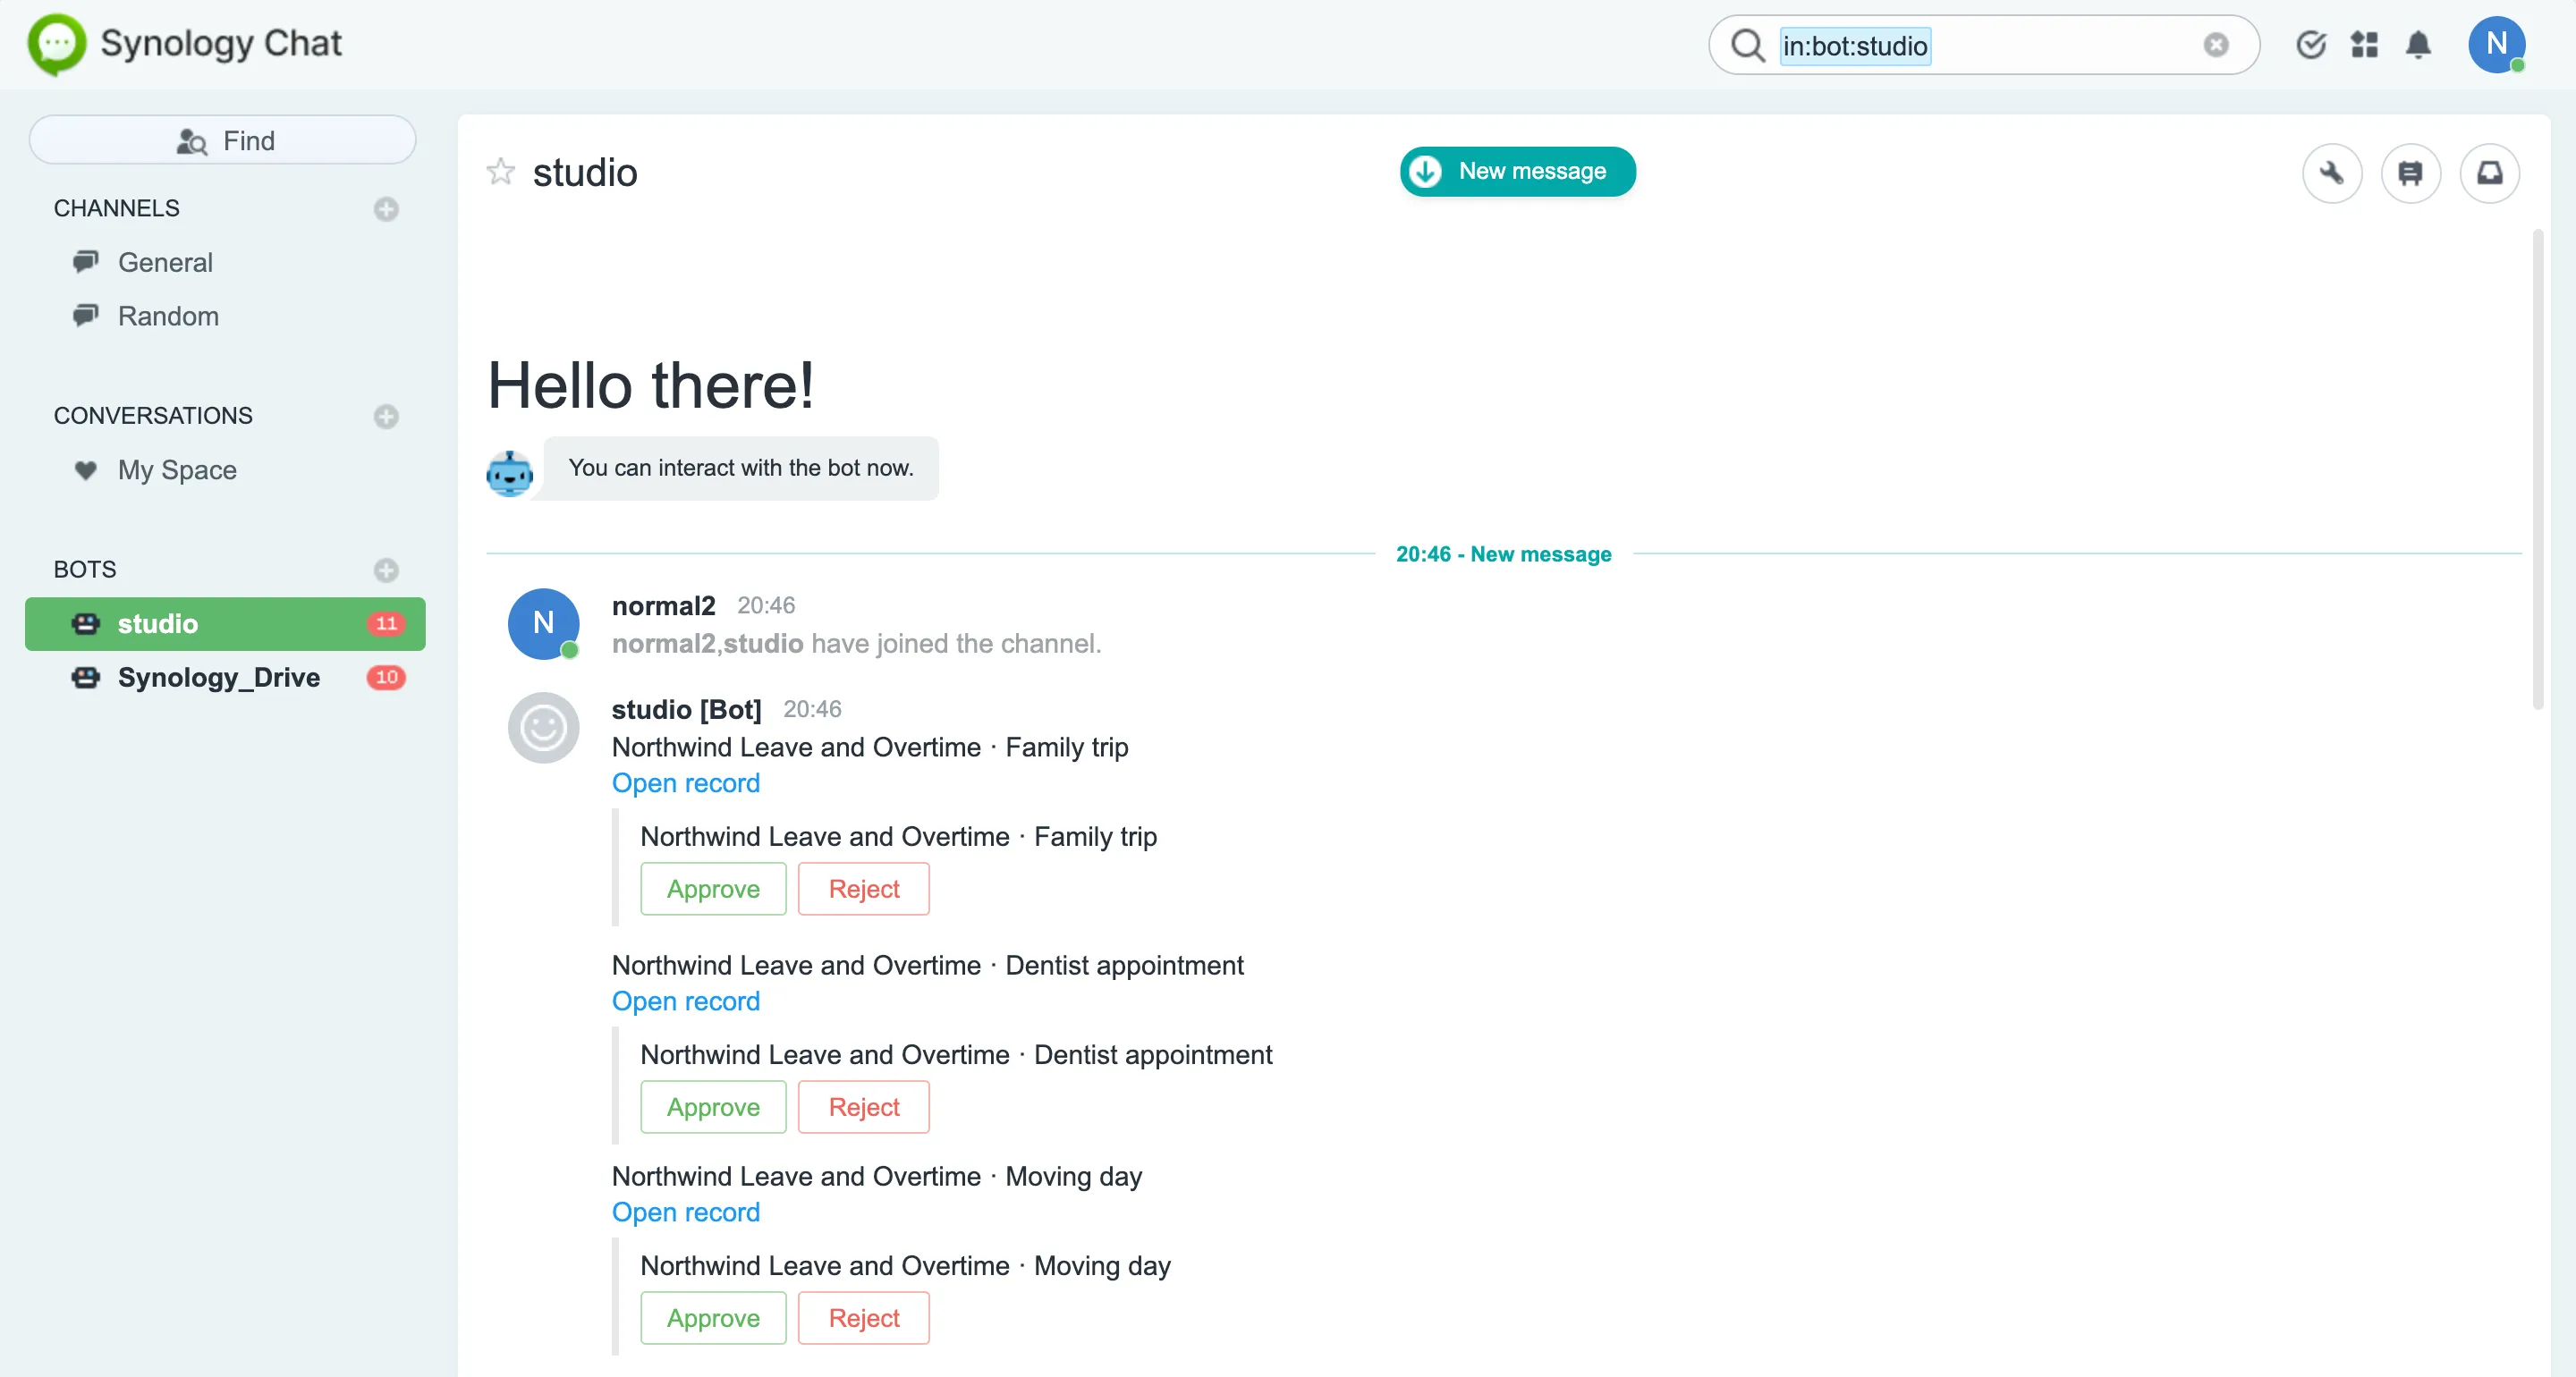Open record link for Moving day

tap(686, 1212)
